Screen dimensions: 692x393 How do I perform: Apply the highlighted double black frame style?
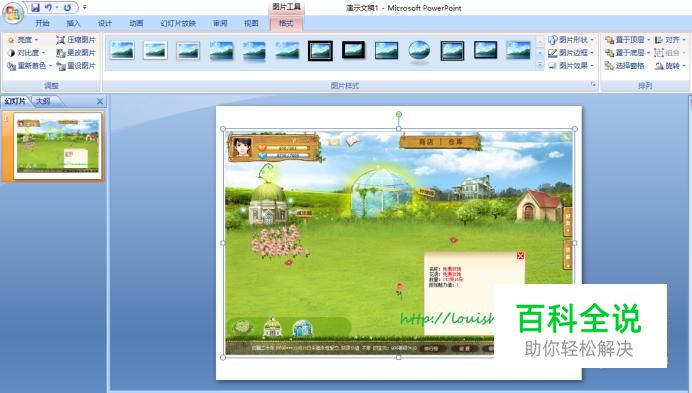(x=320, y=50)
